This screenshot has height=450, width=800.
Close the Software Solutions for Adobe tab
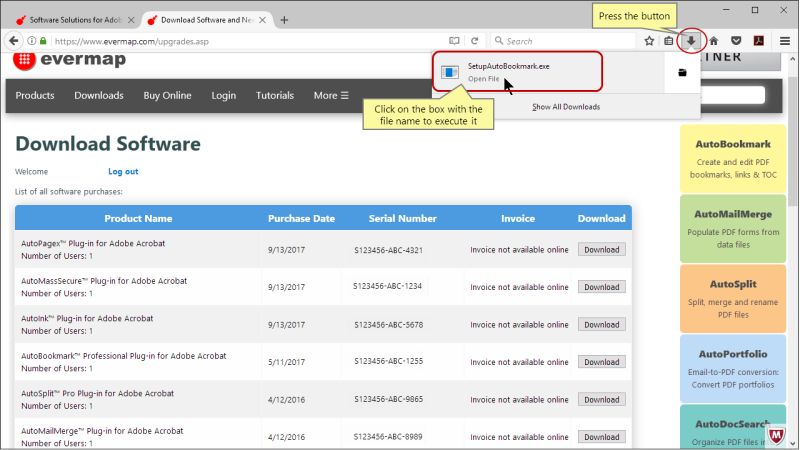(131, 20)
